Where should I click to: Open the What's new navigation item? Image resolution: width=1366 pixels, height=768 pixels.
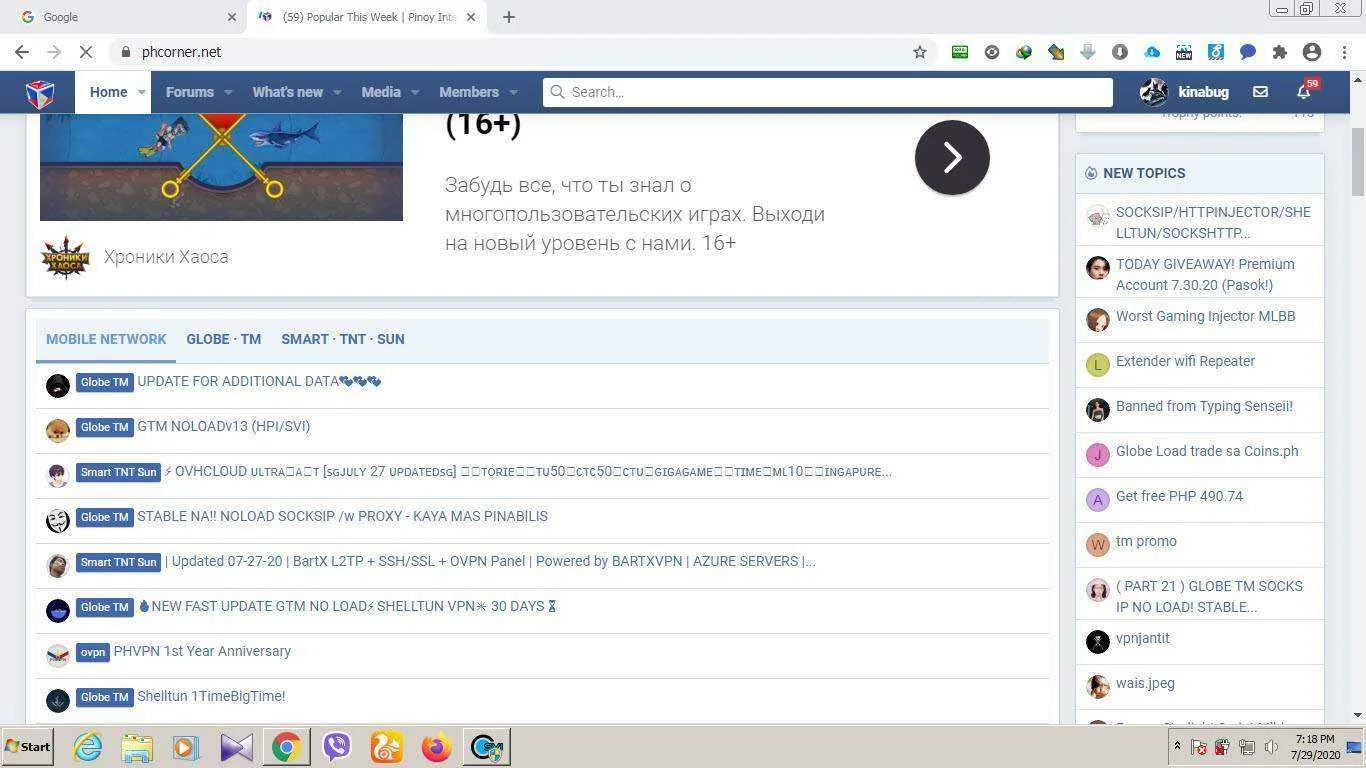coord(287,92)
